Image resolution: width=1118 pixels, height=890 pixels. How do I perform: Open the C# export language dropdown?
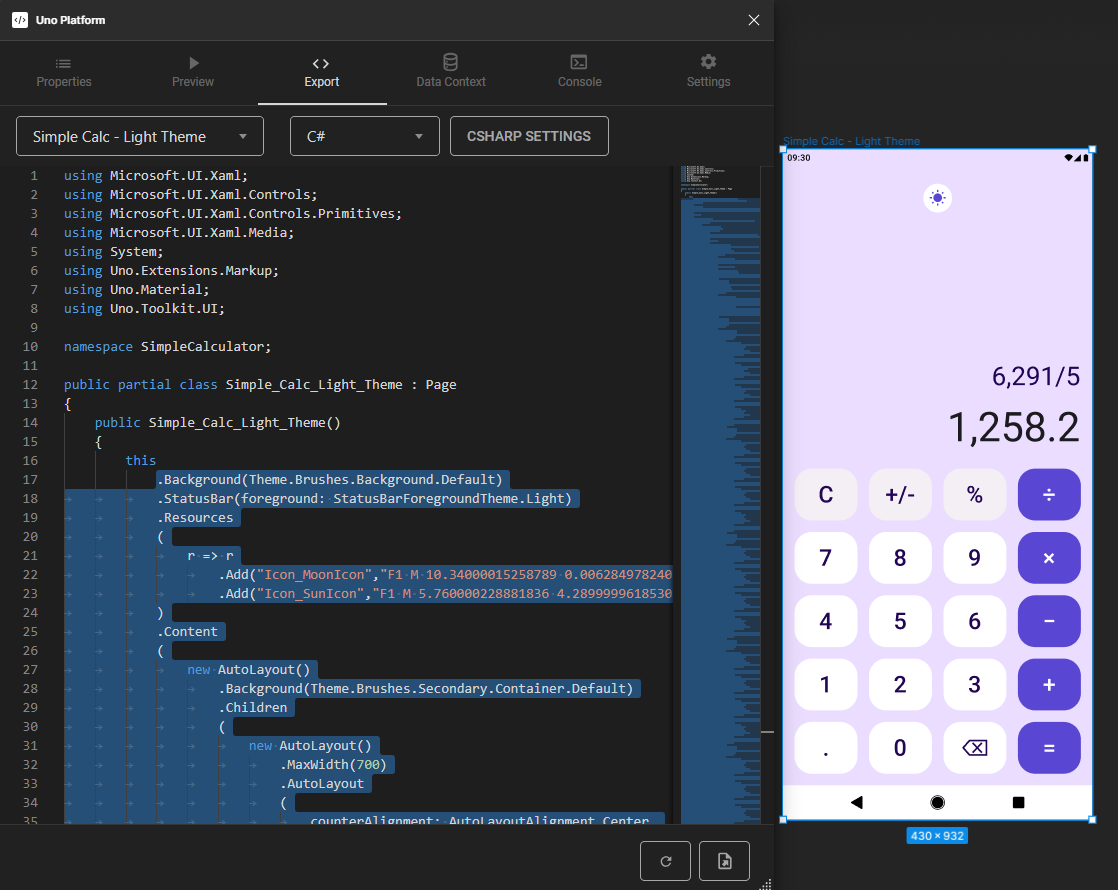tap(364, 135)
